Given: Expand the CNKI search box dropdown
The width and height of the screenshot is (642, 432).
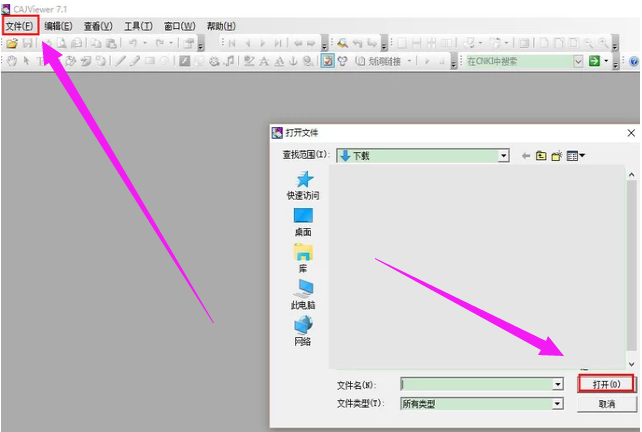Looking at the screenshot, I should coord(578,61).
